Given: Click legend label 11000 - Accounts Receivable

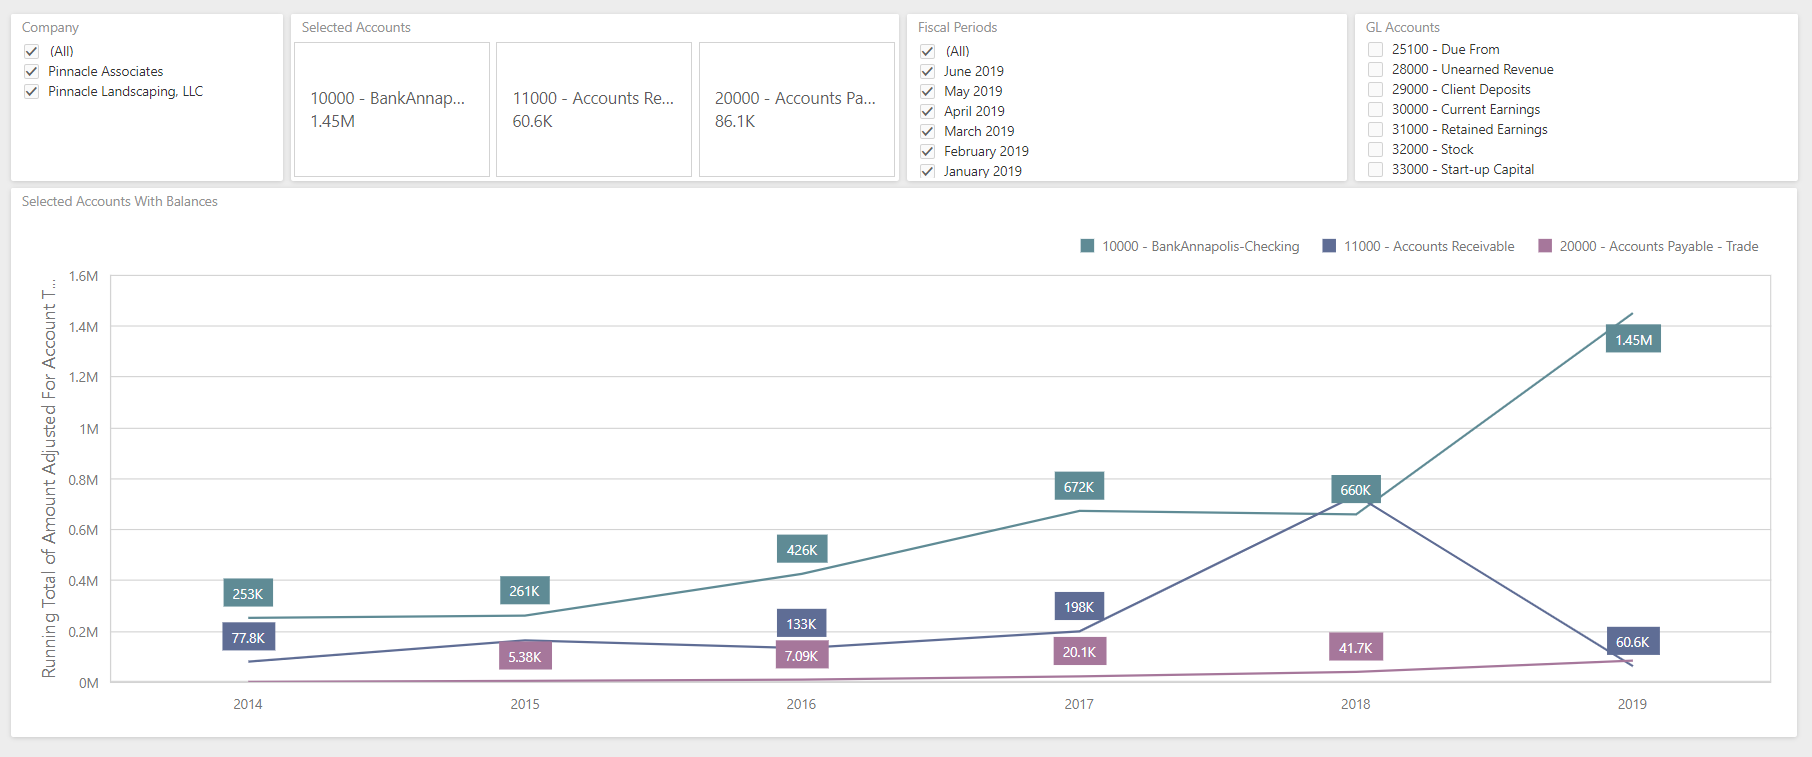Looking at the screenshot, I should click(x=1429, y=246).
